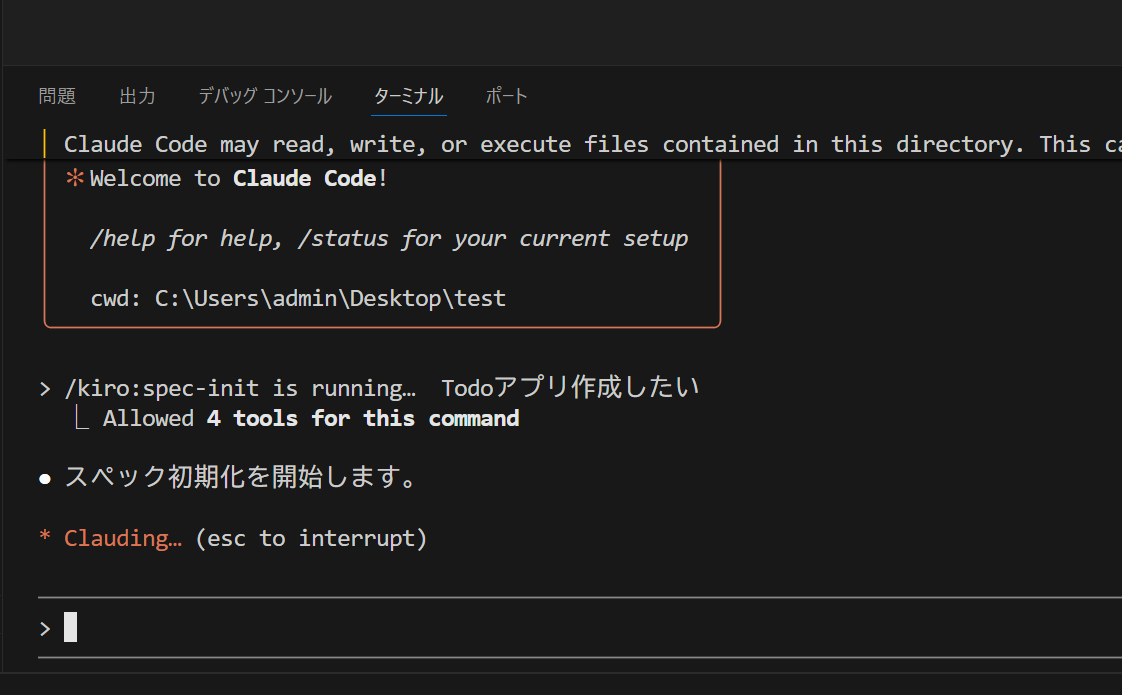Select the デバッグ コンソール tab

tap(264, 96)
